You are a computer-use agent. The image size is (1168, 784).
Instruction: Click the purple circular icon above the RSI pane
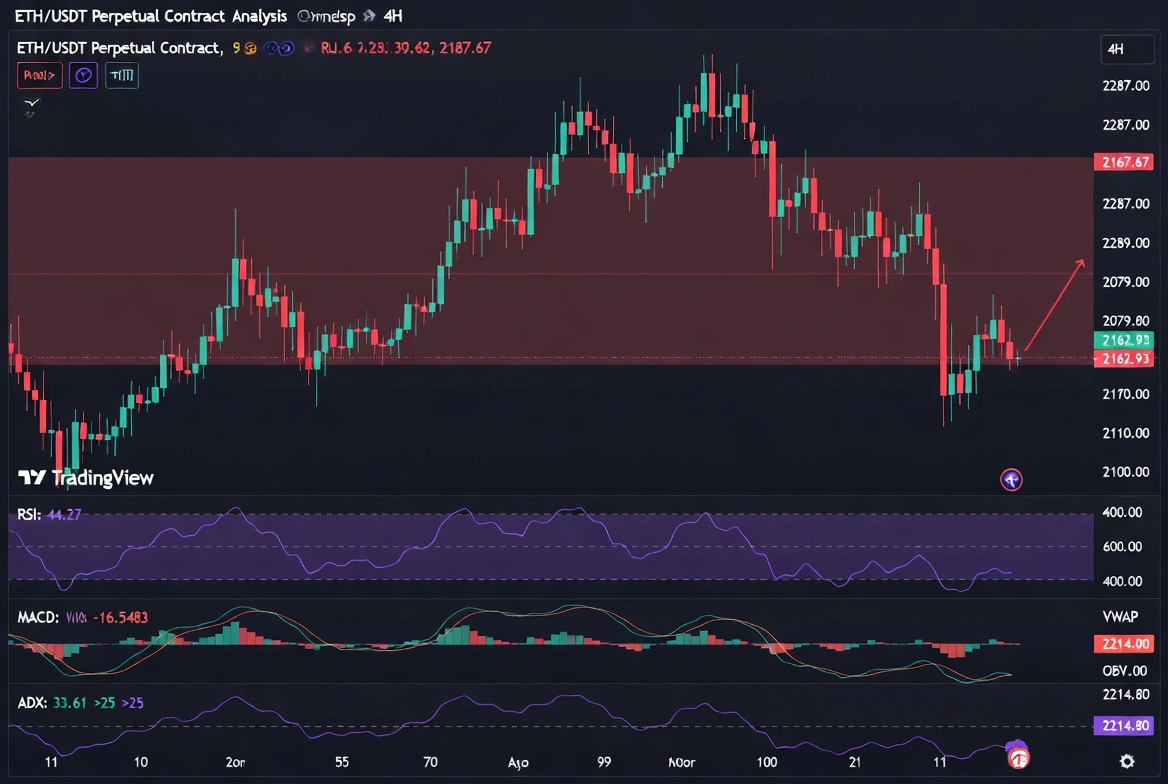point(1011,480)
